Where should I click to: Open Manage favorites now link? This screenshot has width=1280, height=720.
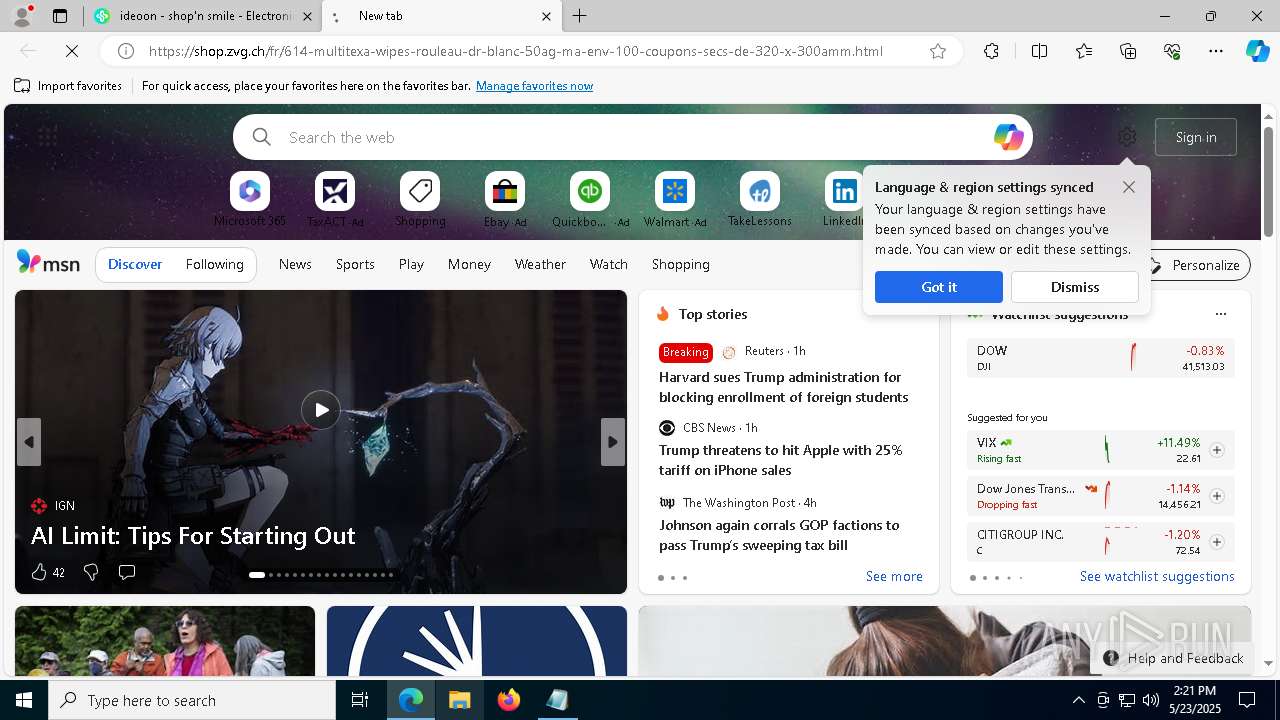[x=534, y=86]
